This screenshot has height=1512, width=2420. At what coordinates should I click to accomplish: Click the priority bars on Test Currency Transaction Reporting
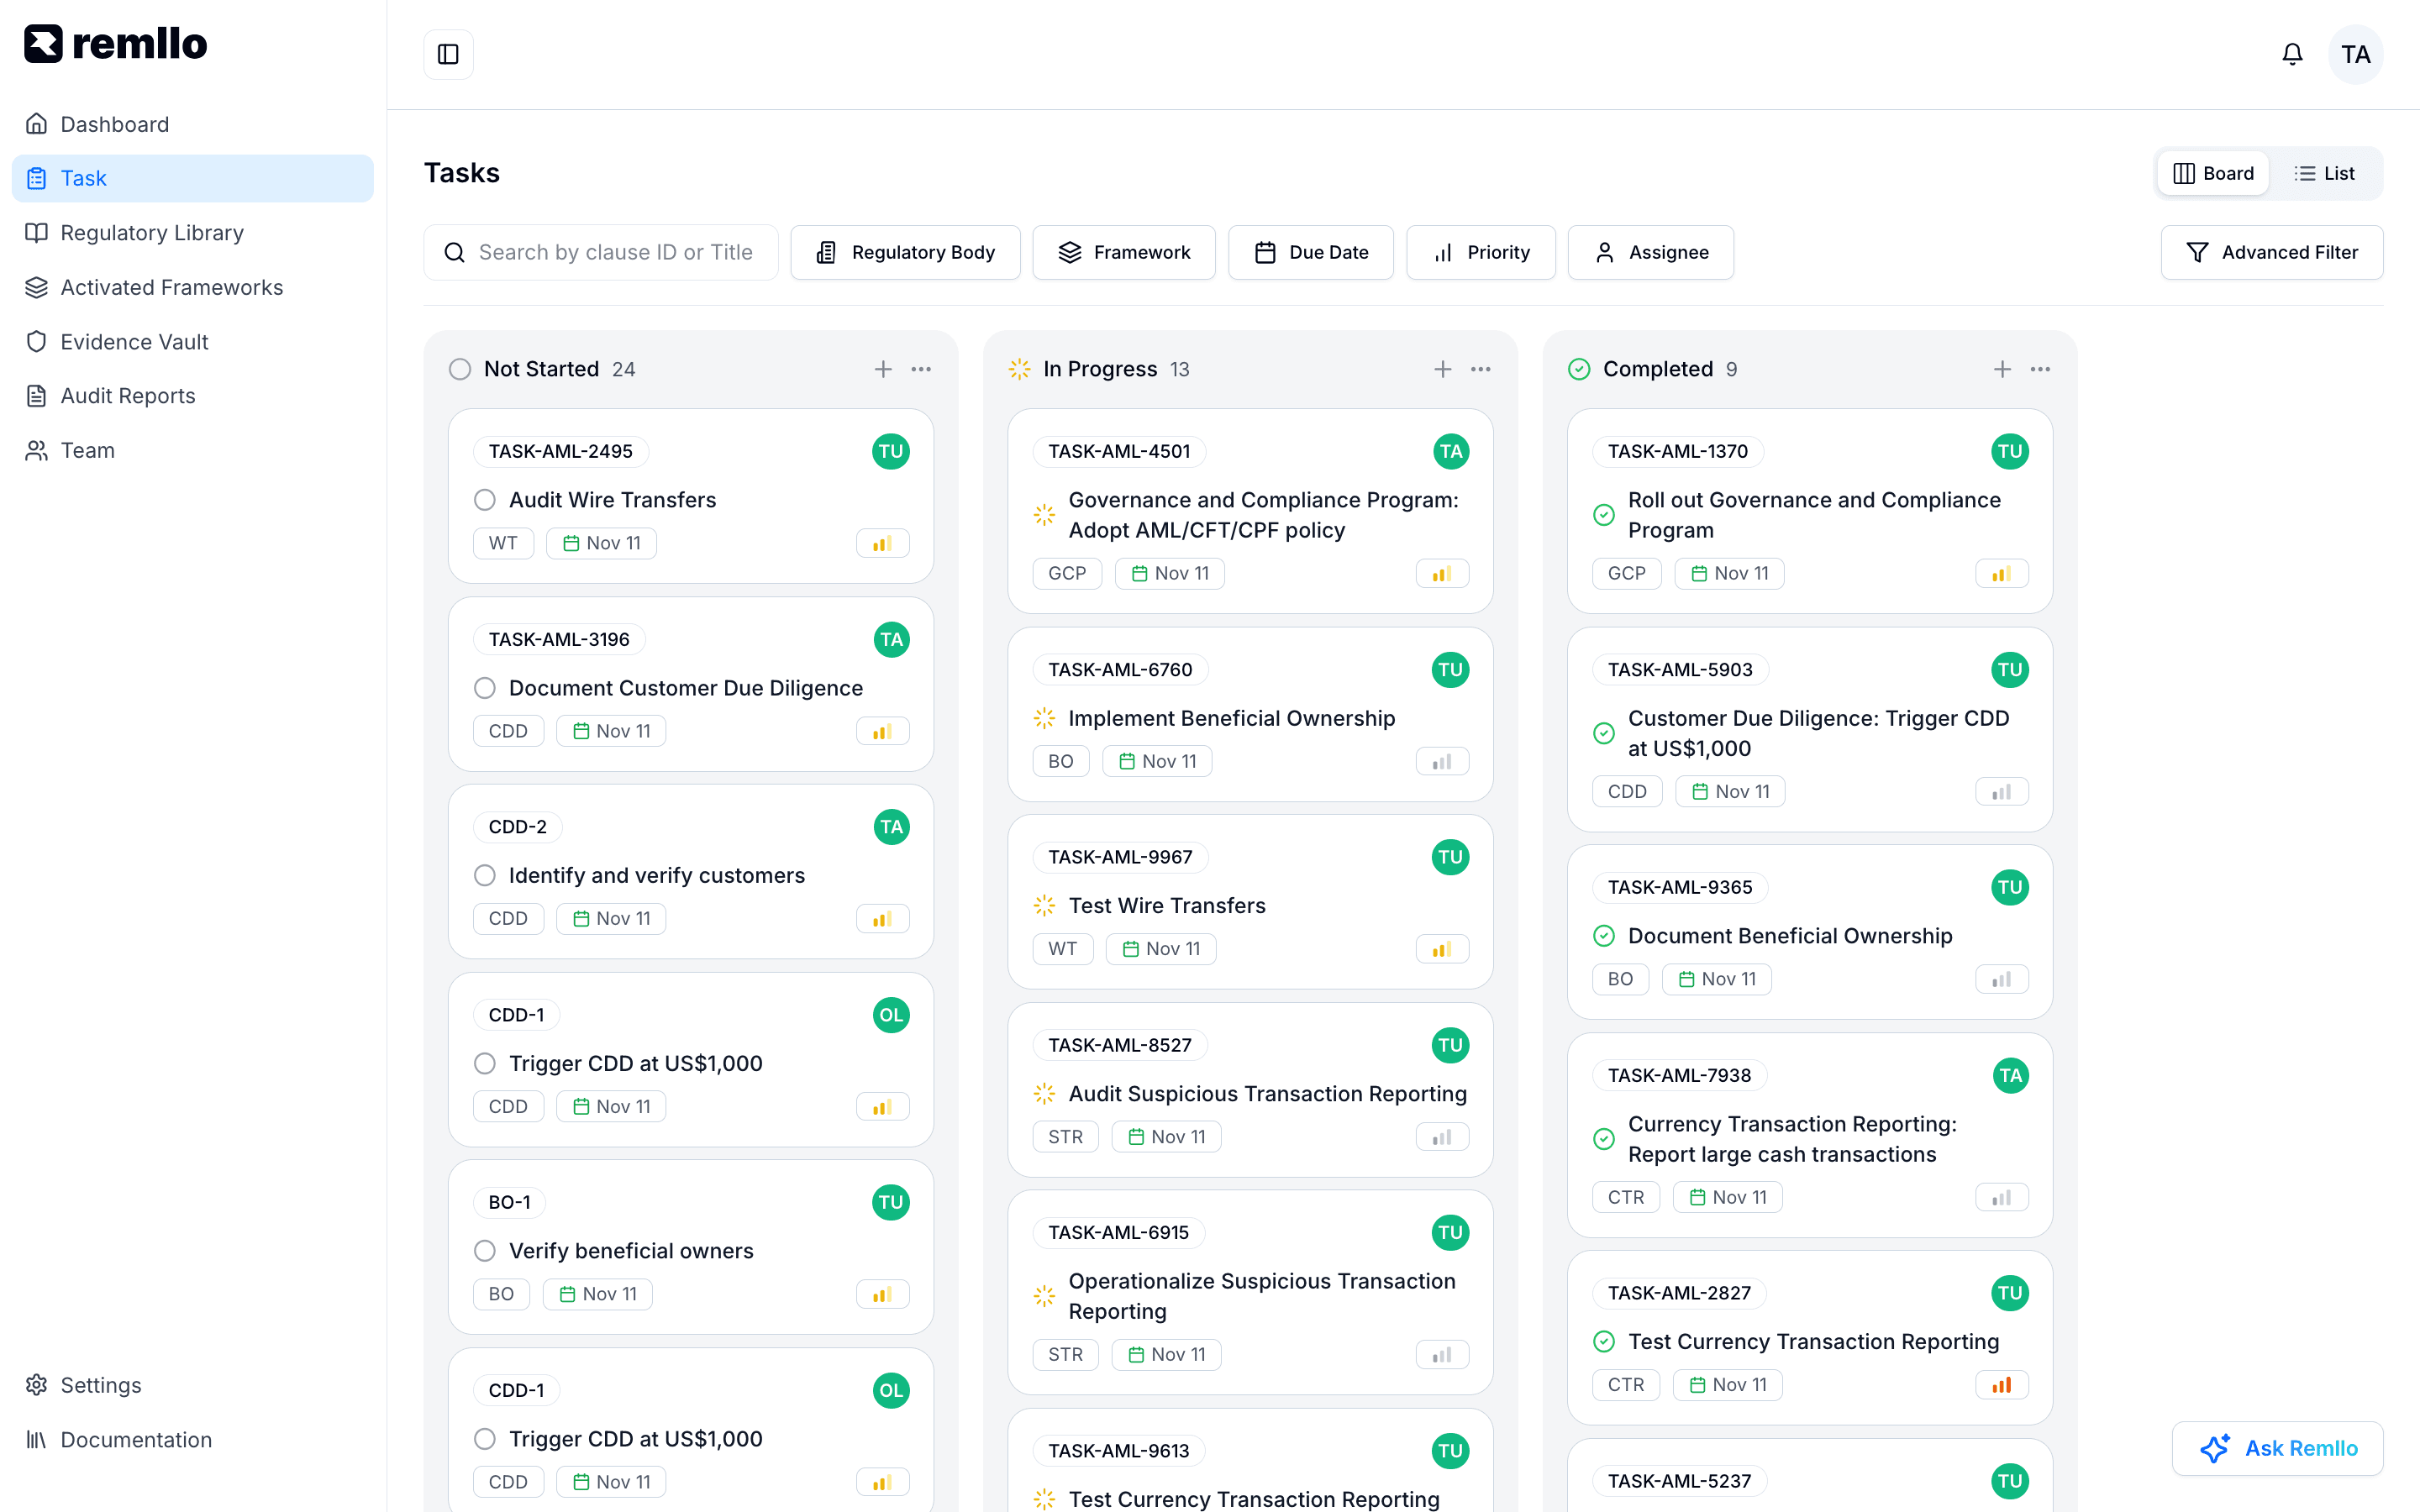coord(2001,1385)
